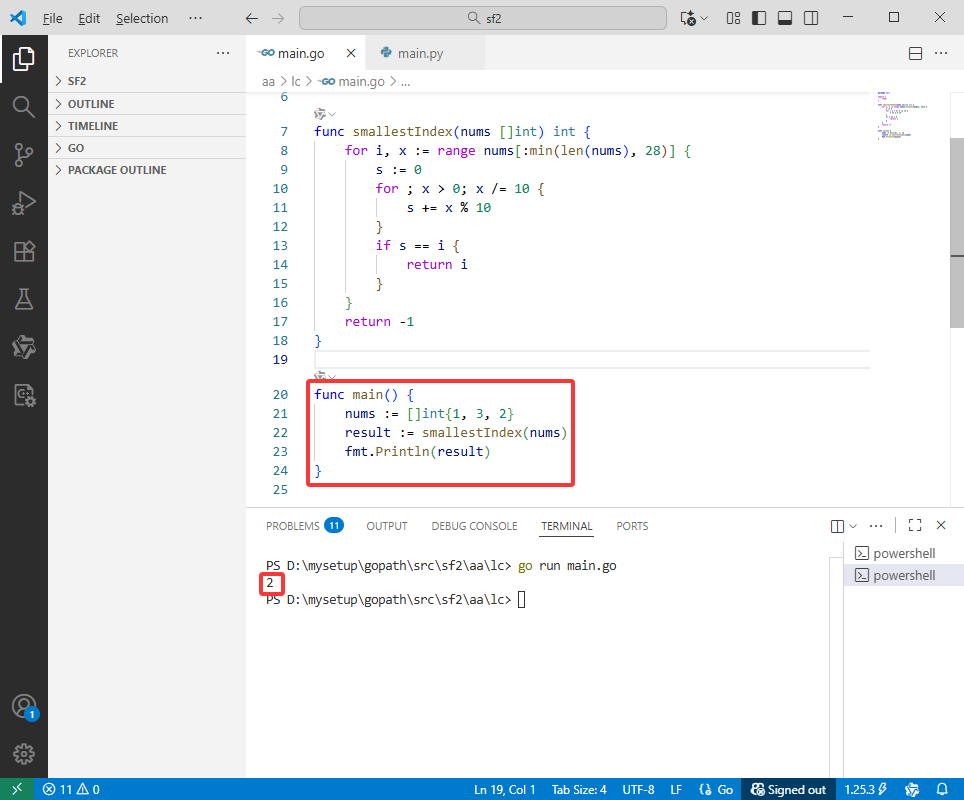Close the terminal panel
Viewport: 964px width, 800px height.
pyautogui.click(x=941, y=525)
